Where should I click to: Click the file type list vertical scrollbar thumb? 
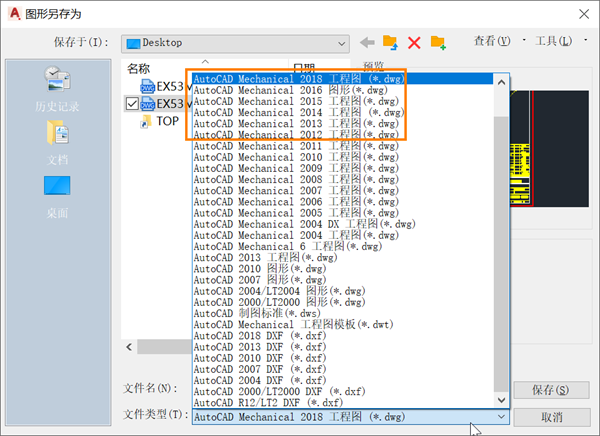501,254
